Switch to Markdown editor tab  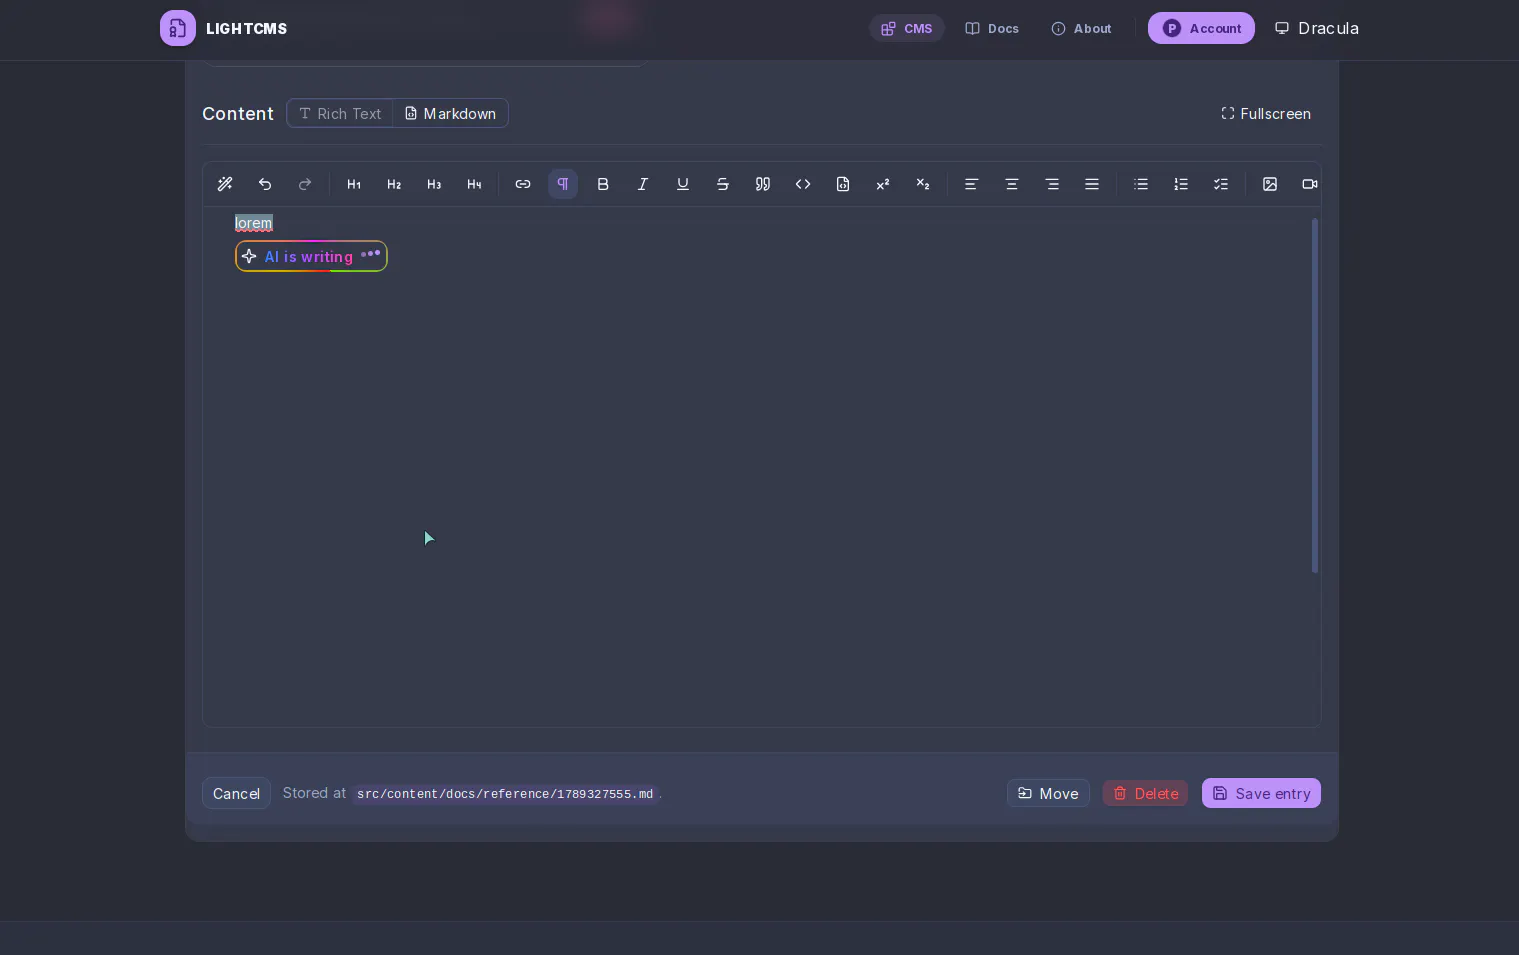(x=450, y=114)
